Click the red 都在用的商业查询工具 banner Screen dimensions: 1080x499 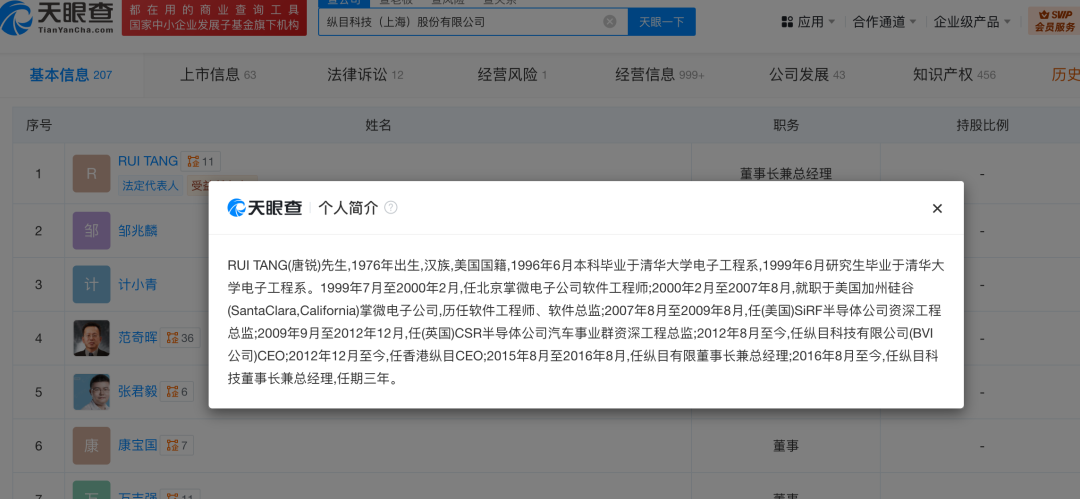click(x=214, y=18)
